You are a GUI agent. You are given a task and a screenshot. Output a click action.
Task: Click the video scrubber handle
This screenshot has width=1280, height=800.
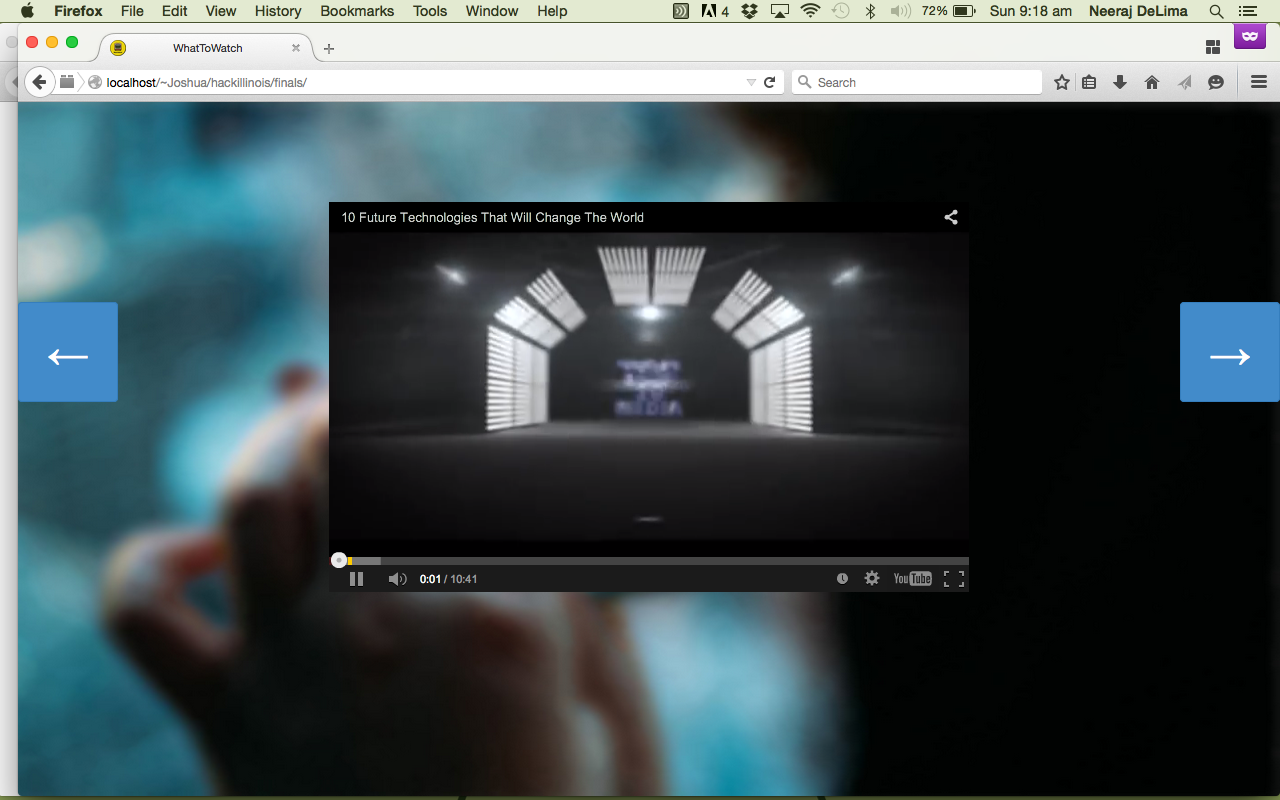pos(339,561)
